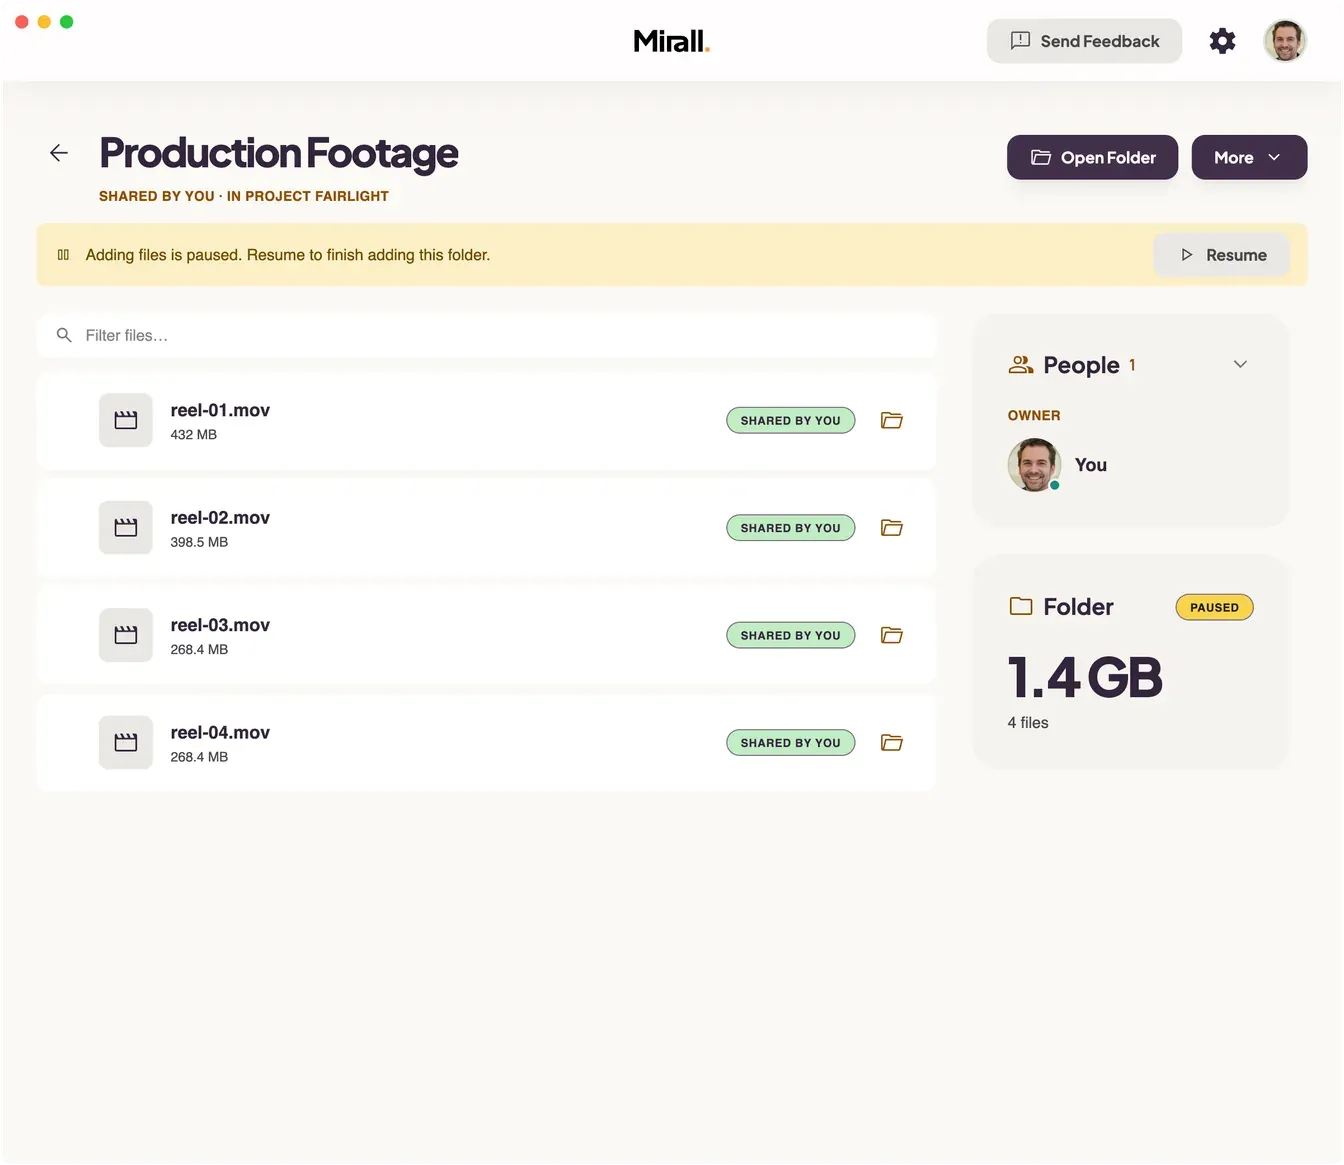The width and height of the screenshot is (1344, 1165).
Task: Click the Send Feedback button
Action: pos(1084,41)
